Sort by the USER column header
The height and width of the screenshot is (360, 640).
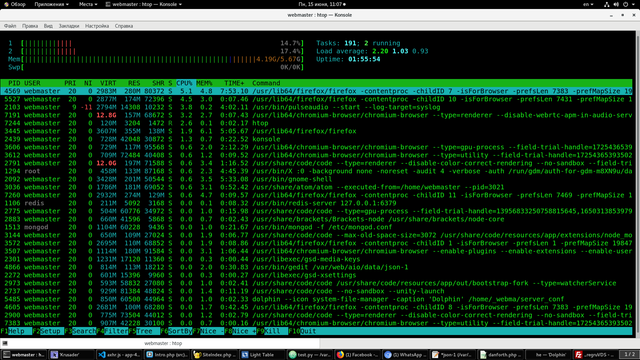click(32, 83)
